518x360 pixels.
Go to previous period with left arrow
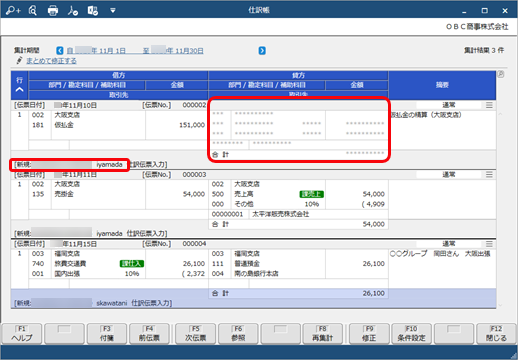(x=60, y=51)
